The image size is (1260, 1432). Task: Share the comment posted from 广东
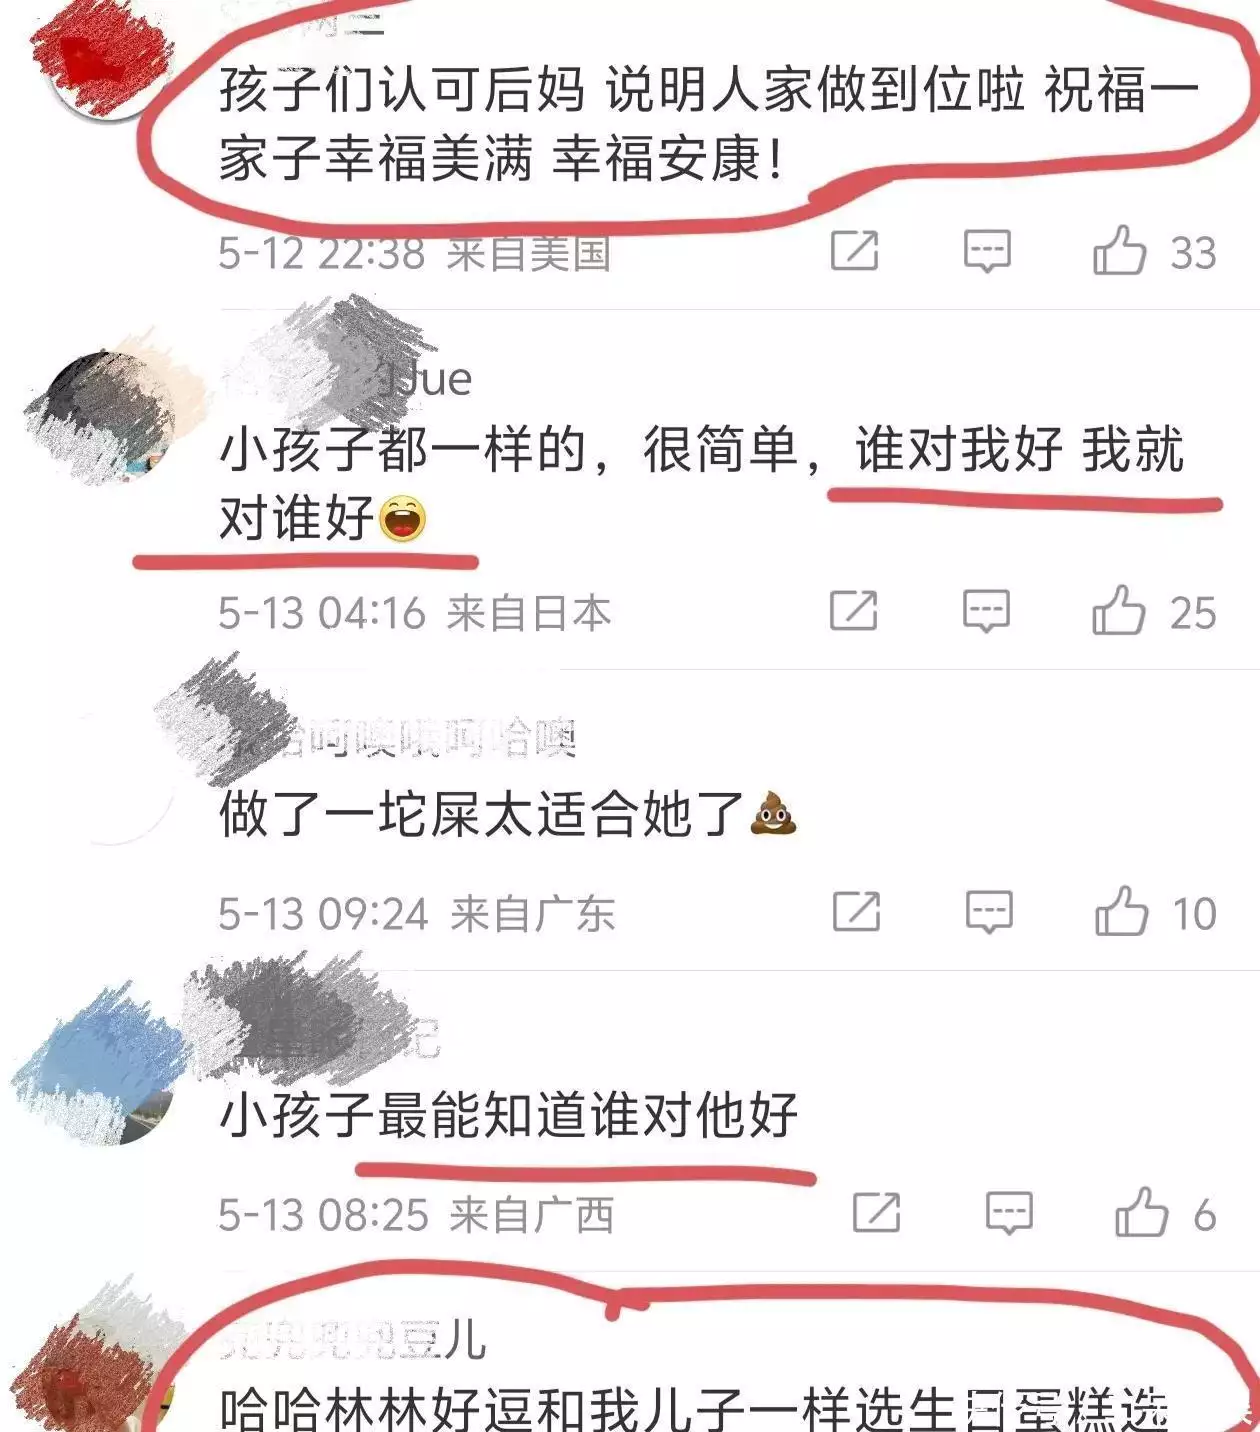point(857,911)
